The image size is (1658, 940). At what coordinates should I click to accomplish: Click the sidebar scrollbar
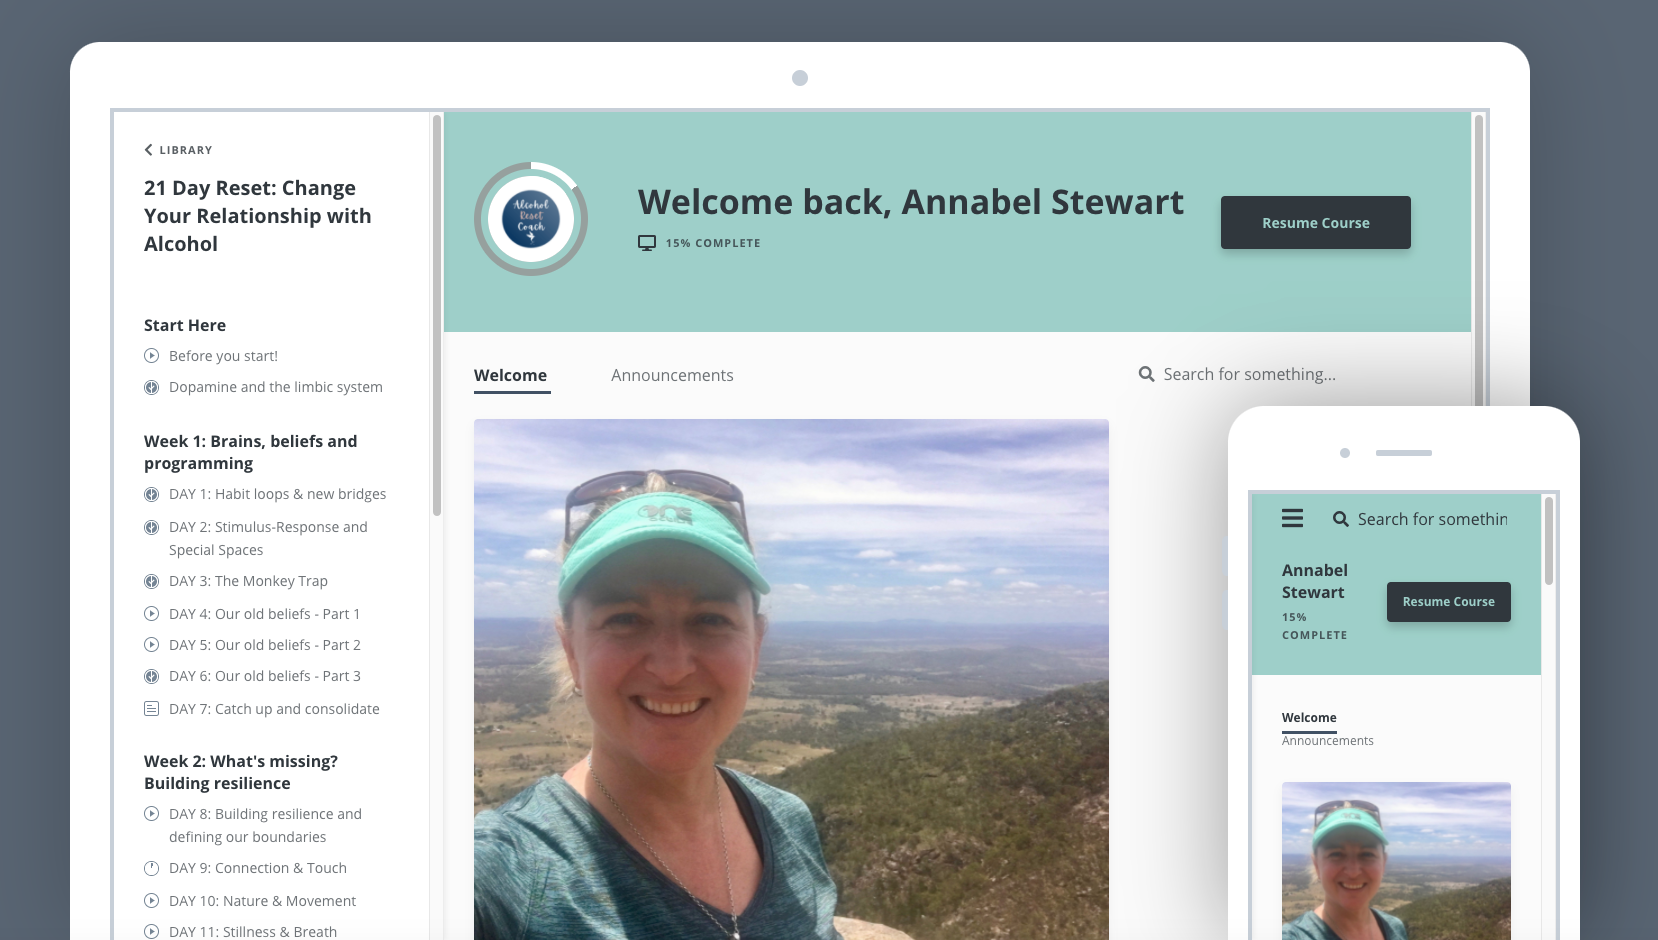click(437, 315)
